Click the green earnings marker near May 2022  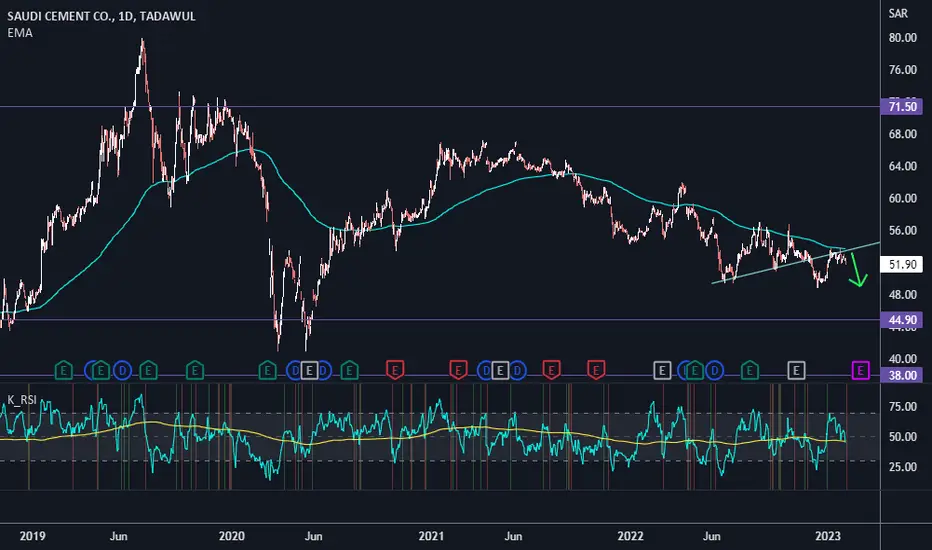(x=695, y=370)
